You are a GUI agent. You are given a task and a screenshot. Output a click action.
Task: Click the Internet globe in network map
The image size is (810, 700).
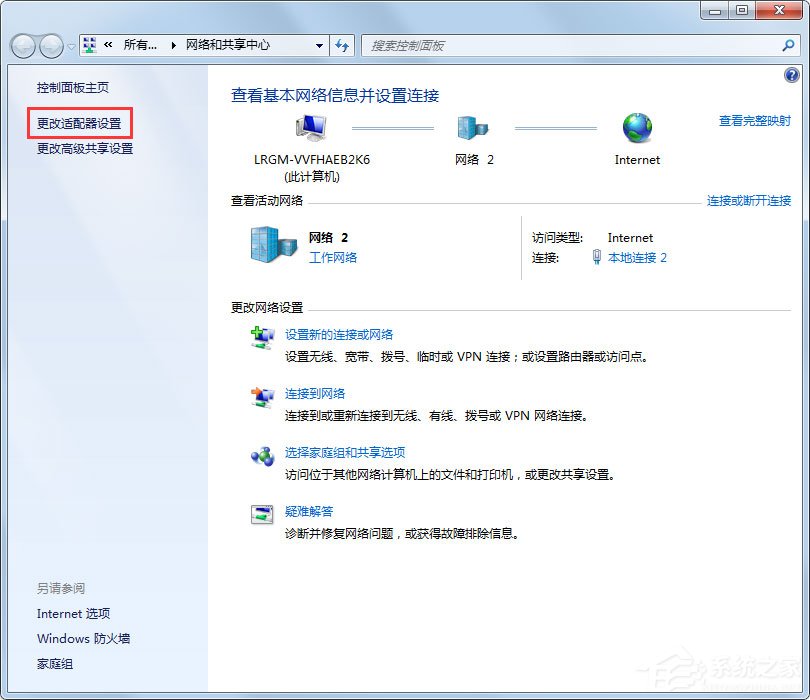click(636, 128)
